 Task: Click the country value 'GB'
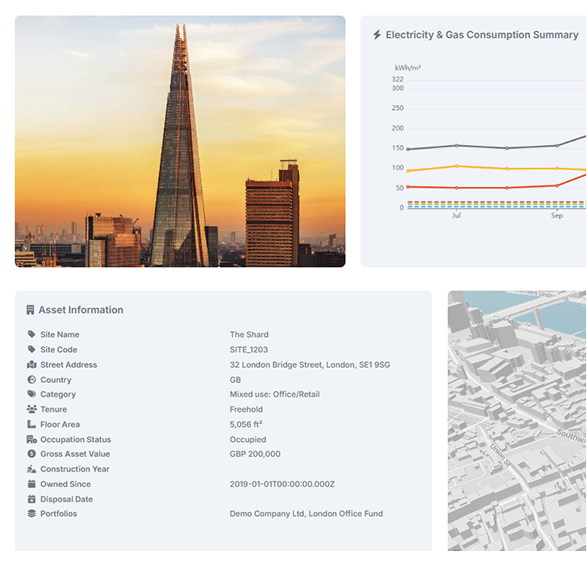(x=235, y=379)
